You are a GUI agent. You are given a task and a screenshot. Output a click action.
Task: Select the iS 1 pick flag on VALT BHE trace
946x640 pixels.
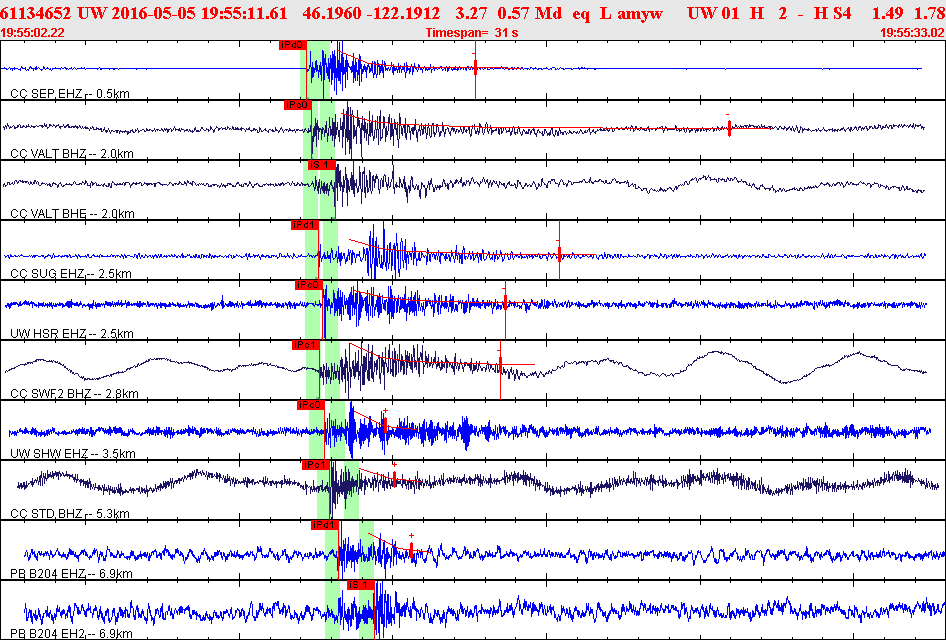click(322, 165)
